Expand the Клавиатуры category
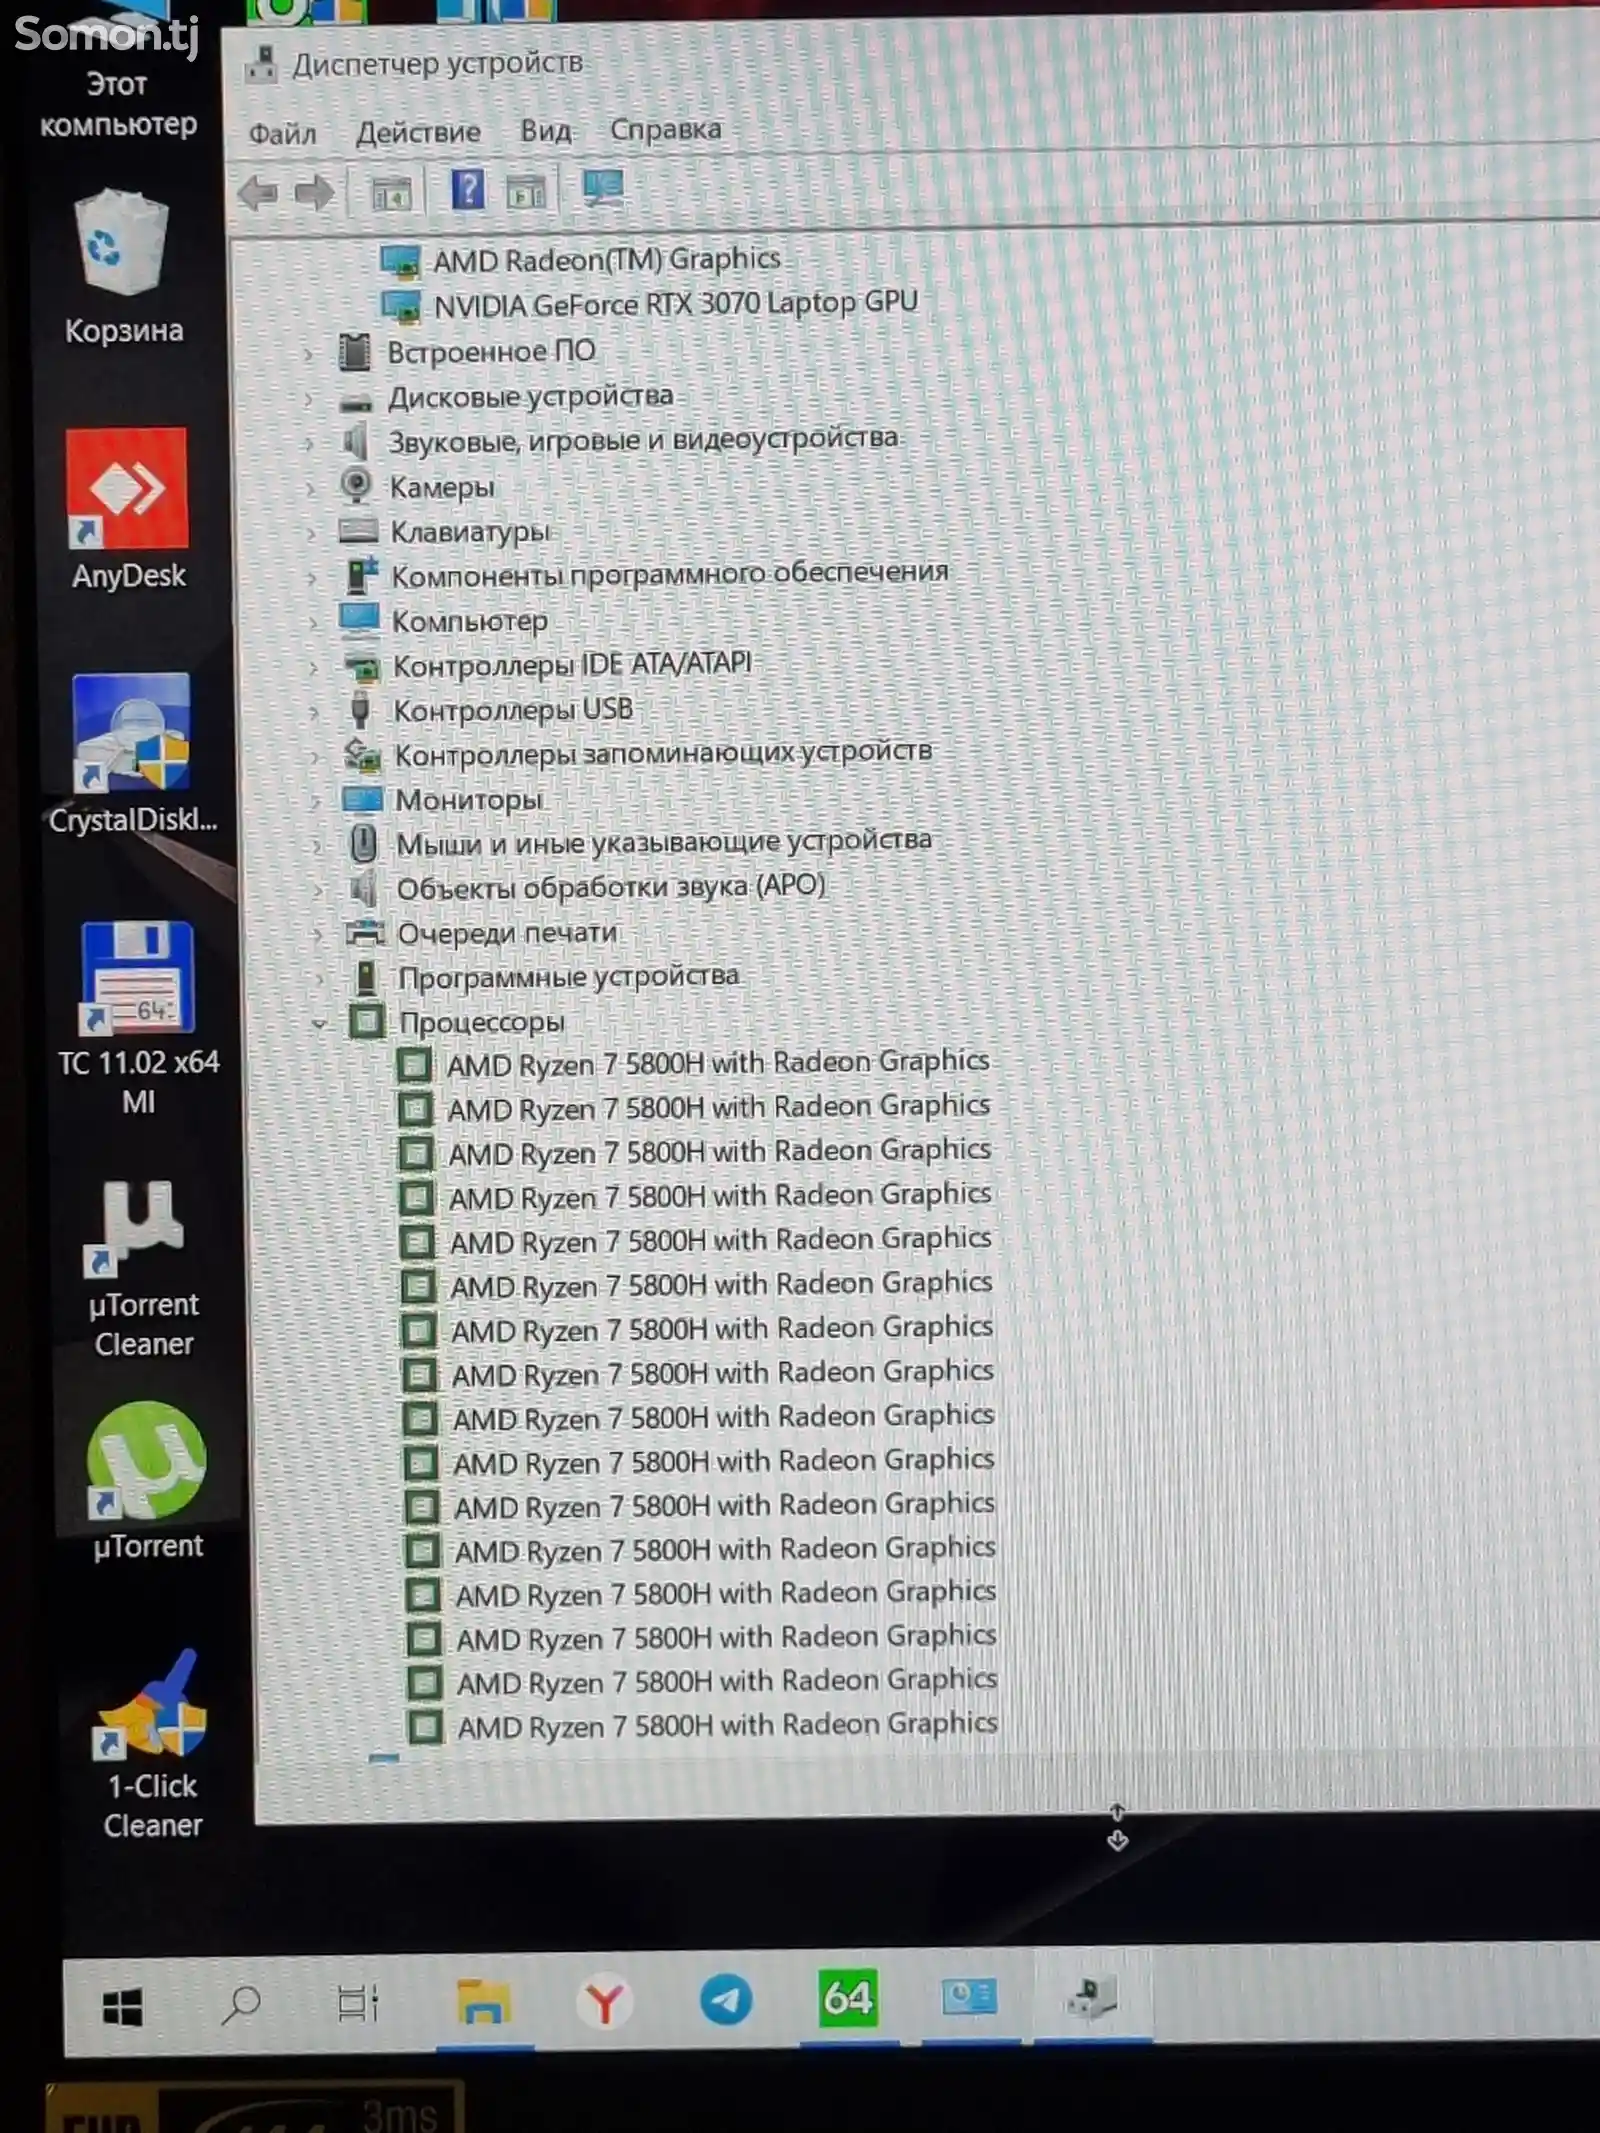The image size is (1600, 2133). click(x=312, y=533)
